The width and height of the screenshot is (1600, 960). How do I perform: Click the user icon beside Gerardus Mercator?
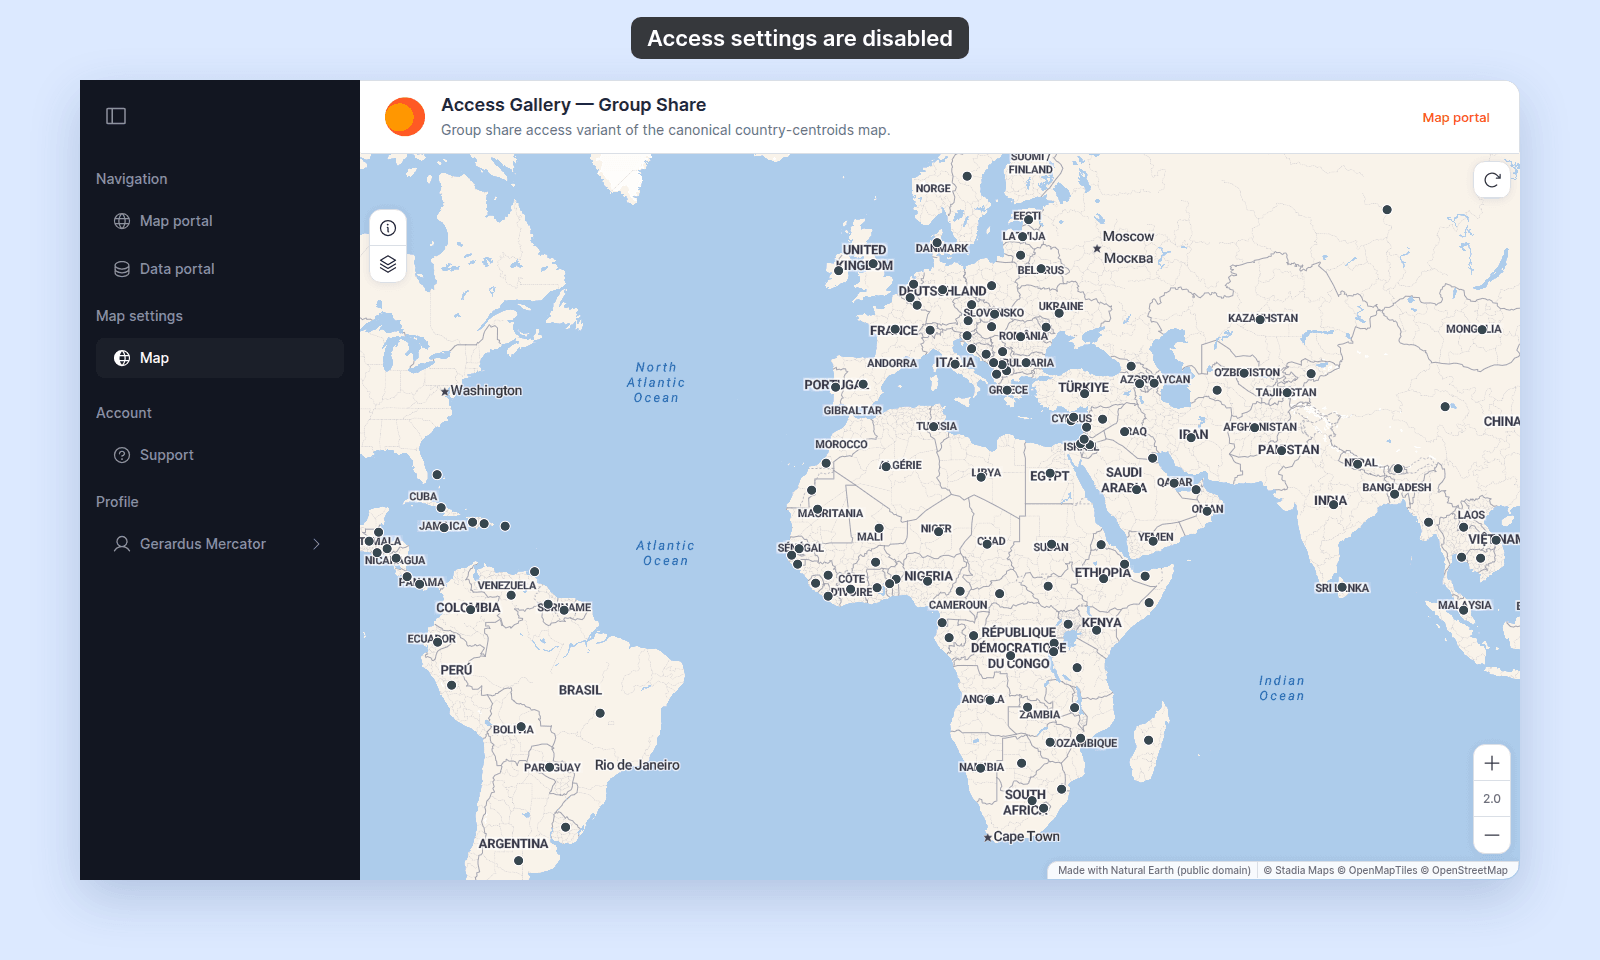click(122, 544)
